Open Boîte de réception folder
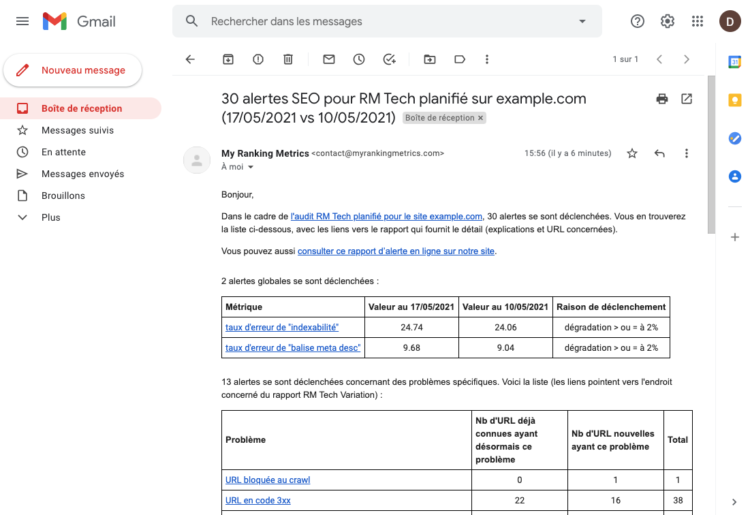 [x=80, y=109]
